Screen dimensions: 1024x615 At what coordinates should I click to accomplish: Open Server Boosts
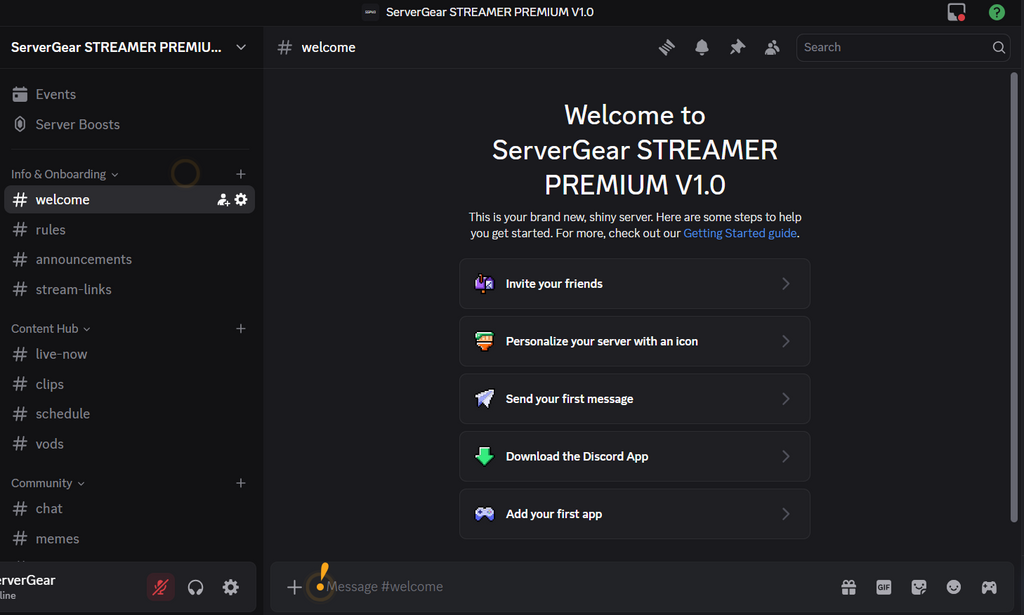click(x=77, y=125)
